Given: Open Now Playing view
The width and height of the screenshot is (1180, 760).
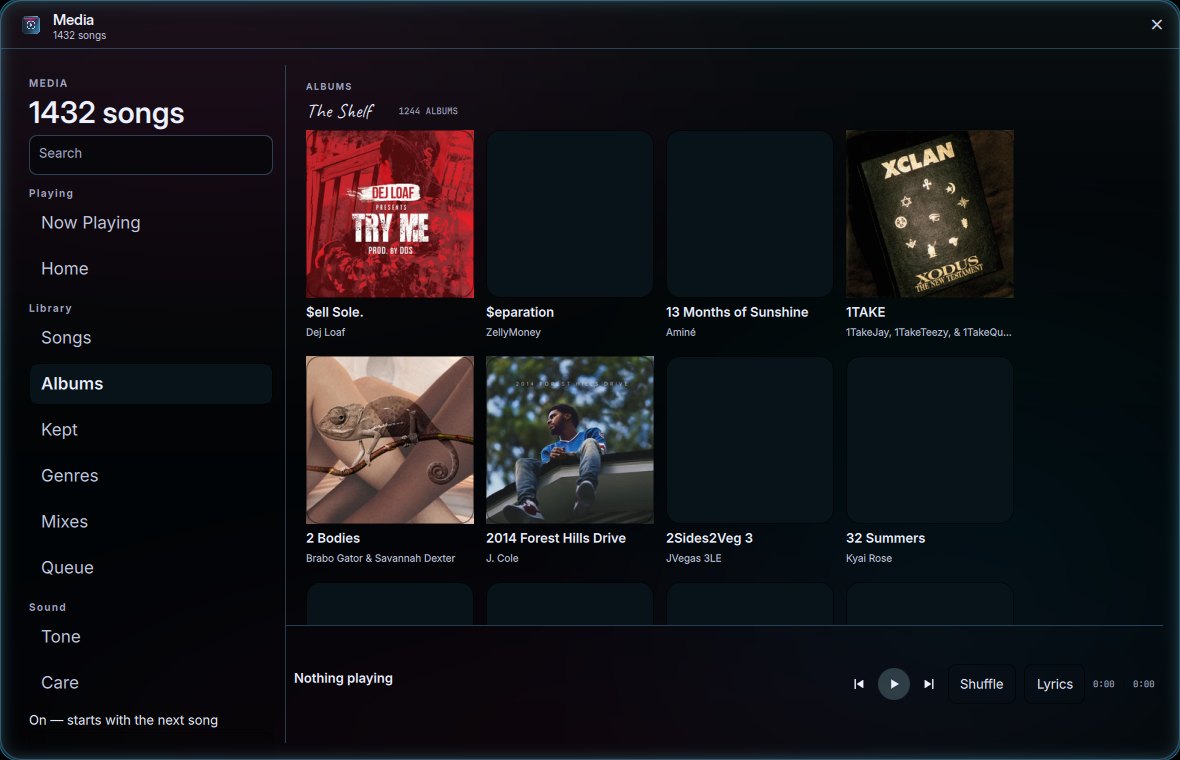Looking at the screenshot, I should [151, 223].
